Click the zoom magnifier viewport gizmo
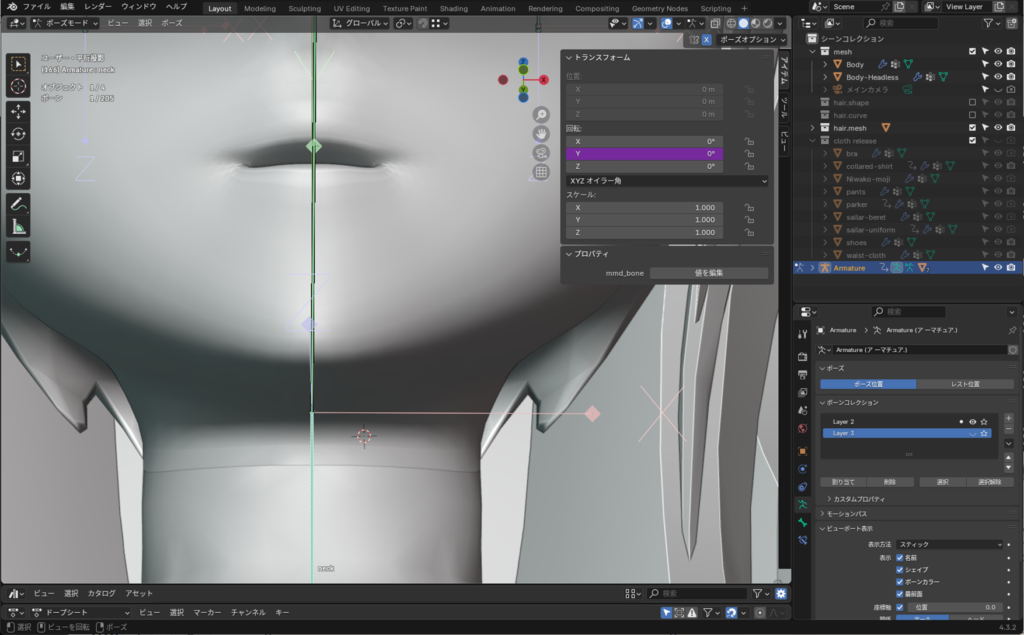Image resolution: width=1024 pixels, height=635 pixels. [x=541, y=115]
